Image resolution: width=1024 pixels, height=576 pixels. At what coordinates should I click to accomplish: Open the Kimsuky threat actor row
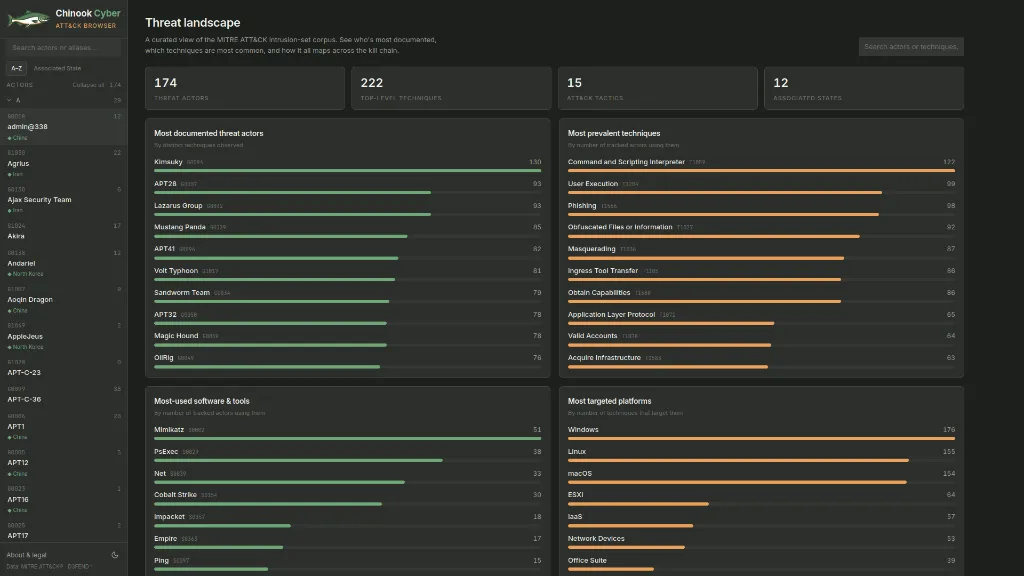347,166
